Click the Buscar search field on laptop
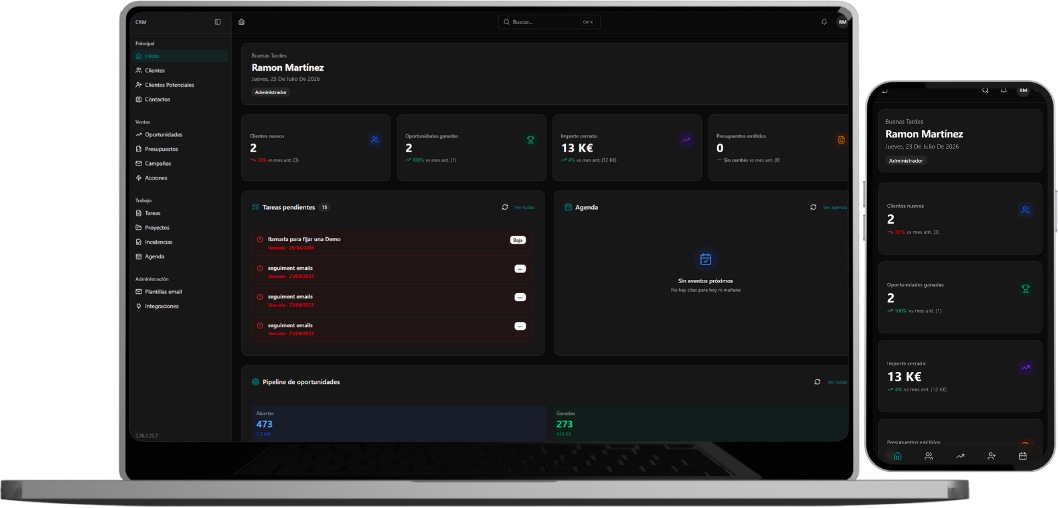The height and width of the screenshot is (508, 1058). point(549,22)
